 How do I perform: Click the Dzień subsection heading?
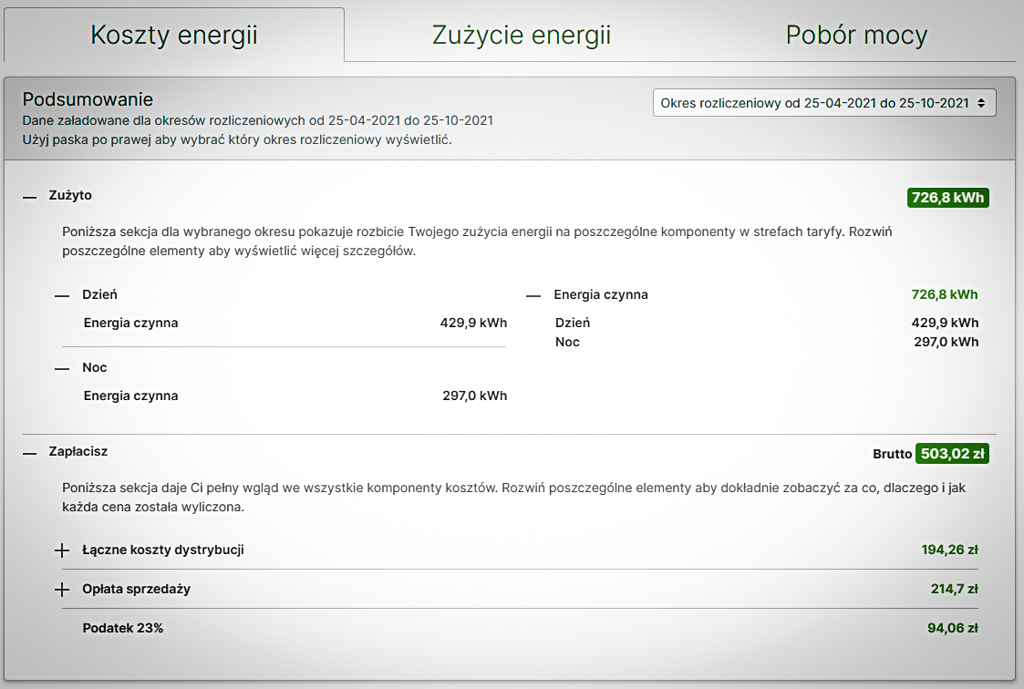tap(100, 295)
